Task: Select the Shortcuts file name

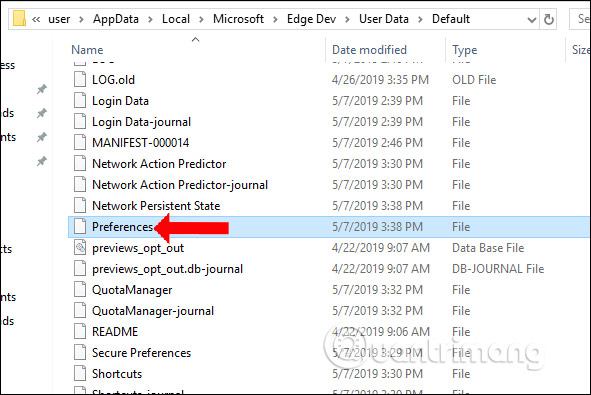Action: point(117,374)
